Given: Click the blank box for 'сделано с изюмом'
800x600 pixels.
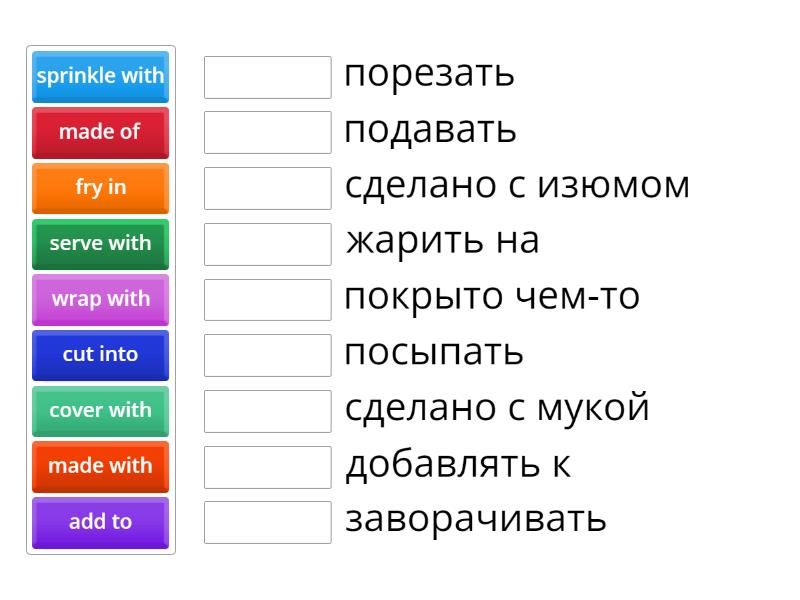Looking at the screenshot, I should (267, 188).
